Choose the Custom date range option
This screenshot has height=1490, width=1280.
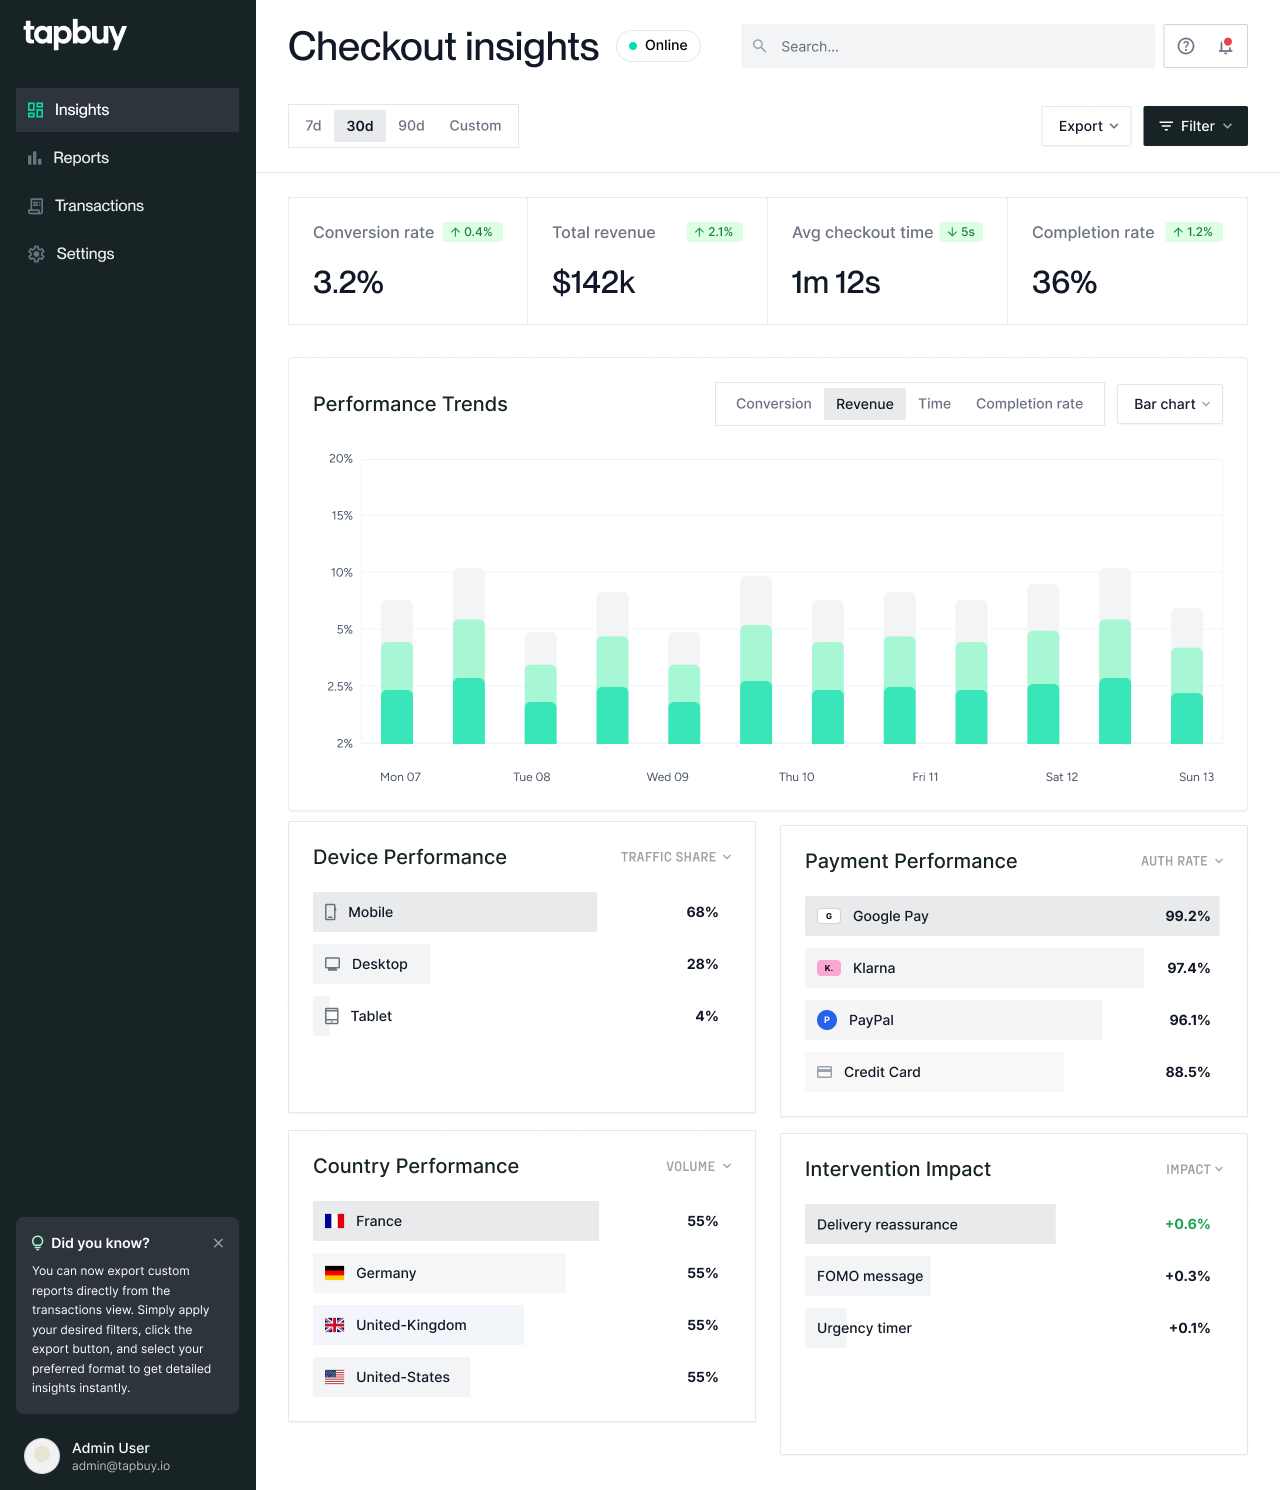click(x=475, y=126)
